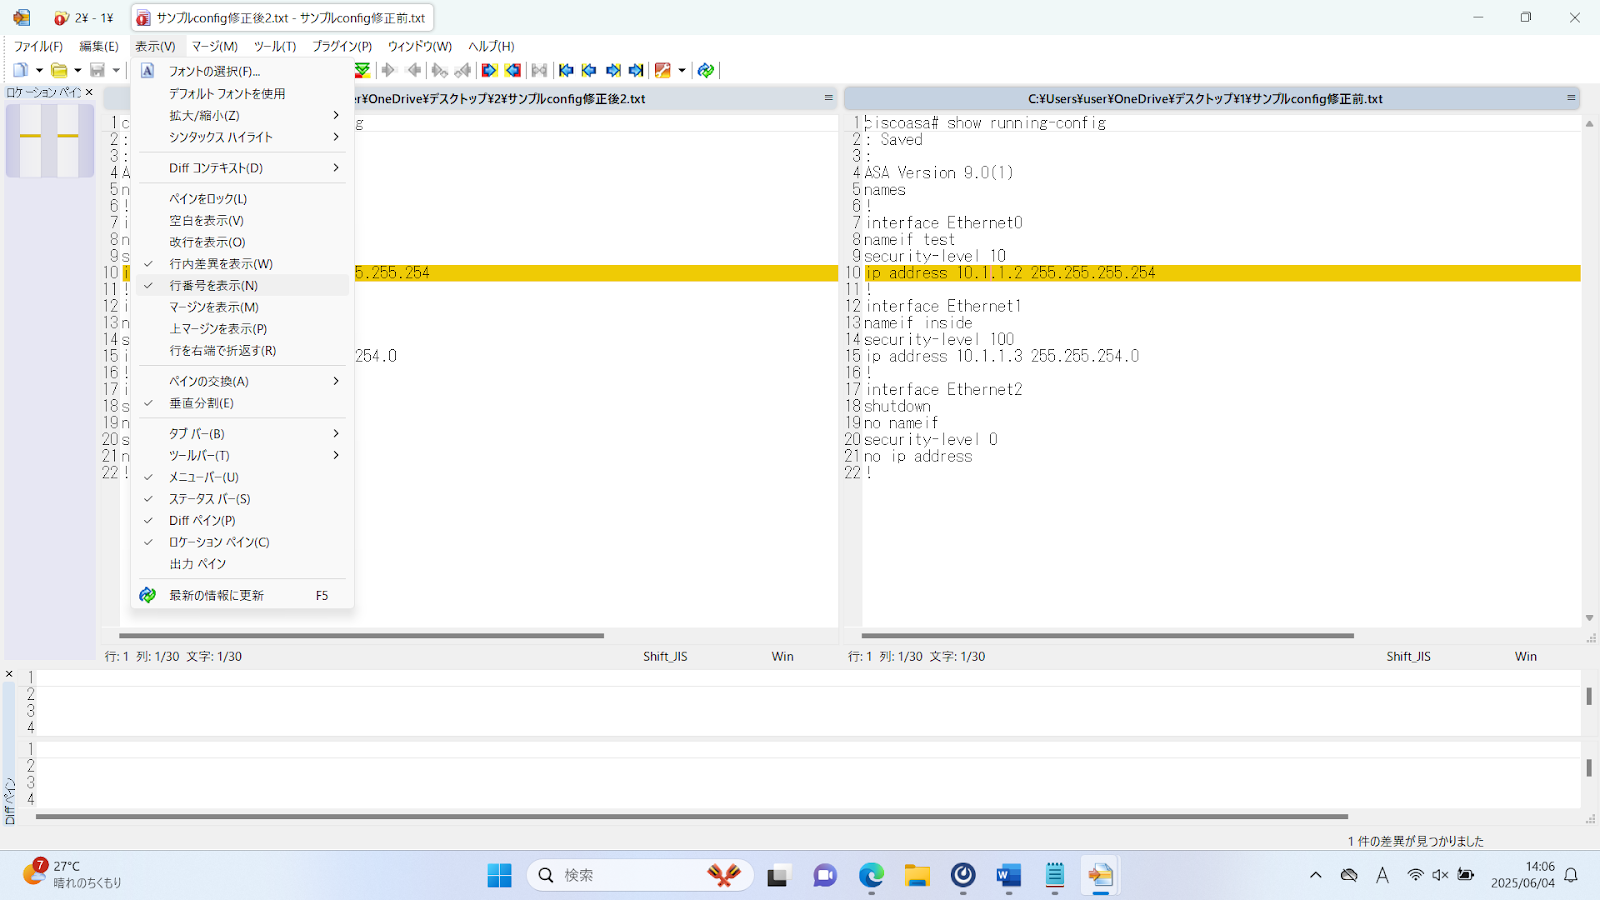Viewport: 1600px width, 900px height.
Task: Expand the ツールバー(T) submenu
Action: click(242, 455)
